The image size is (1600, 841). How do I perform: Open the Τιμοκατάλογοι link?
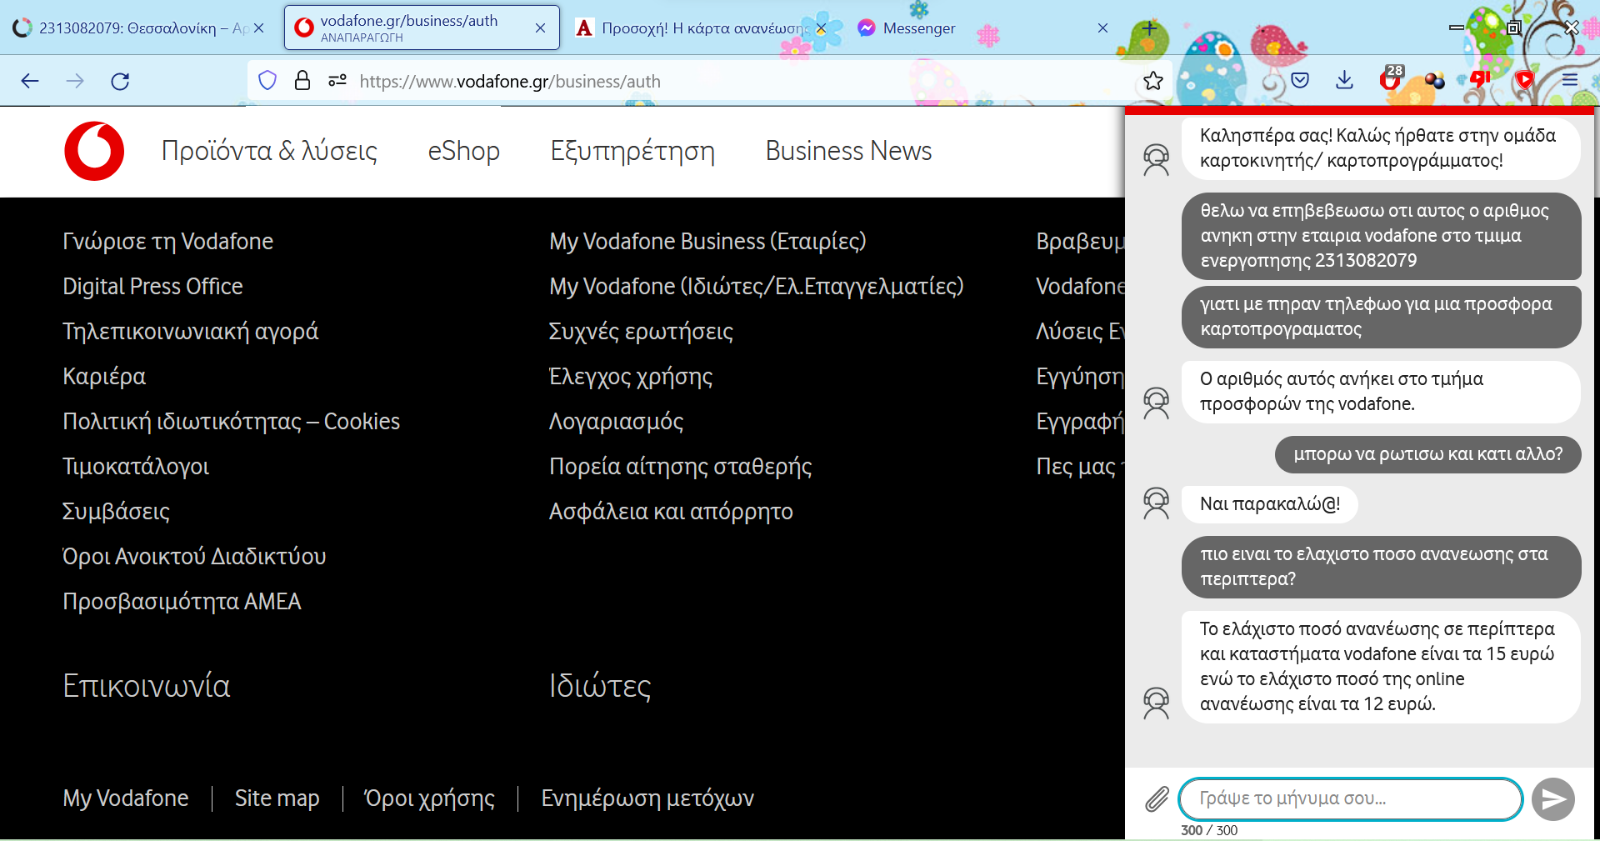pyautogui.click(x=136, y=466)
